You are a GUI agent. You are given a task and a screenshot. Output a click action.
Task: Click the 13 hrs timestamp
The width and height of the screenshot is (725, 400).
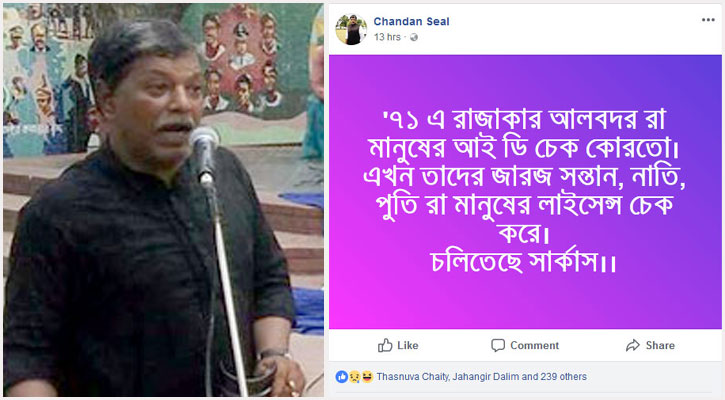(387, 37)
